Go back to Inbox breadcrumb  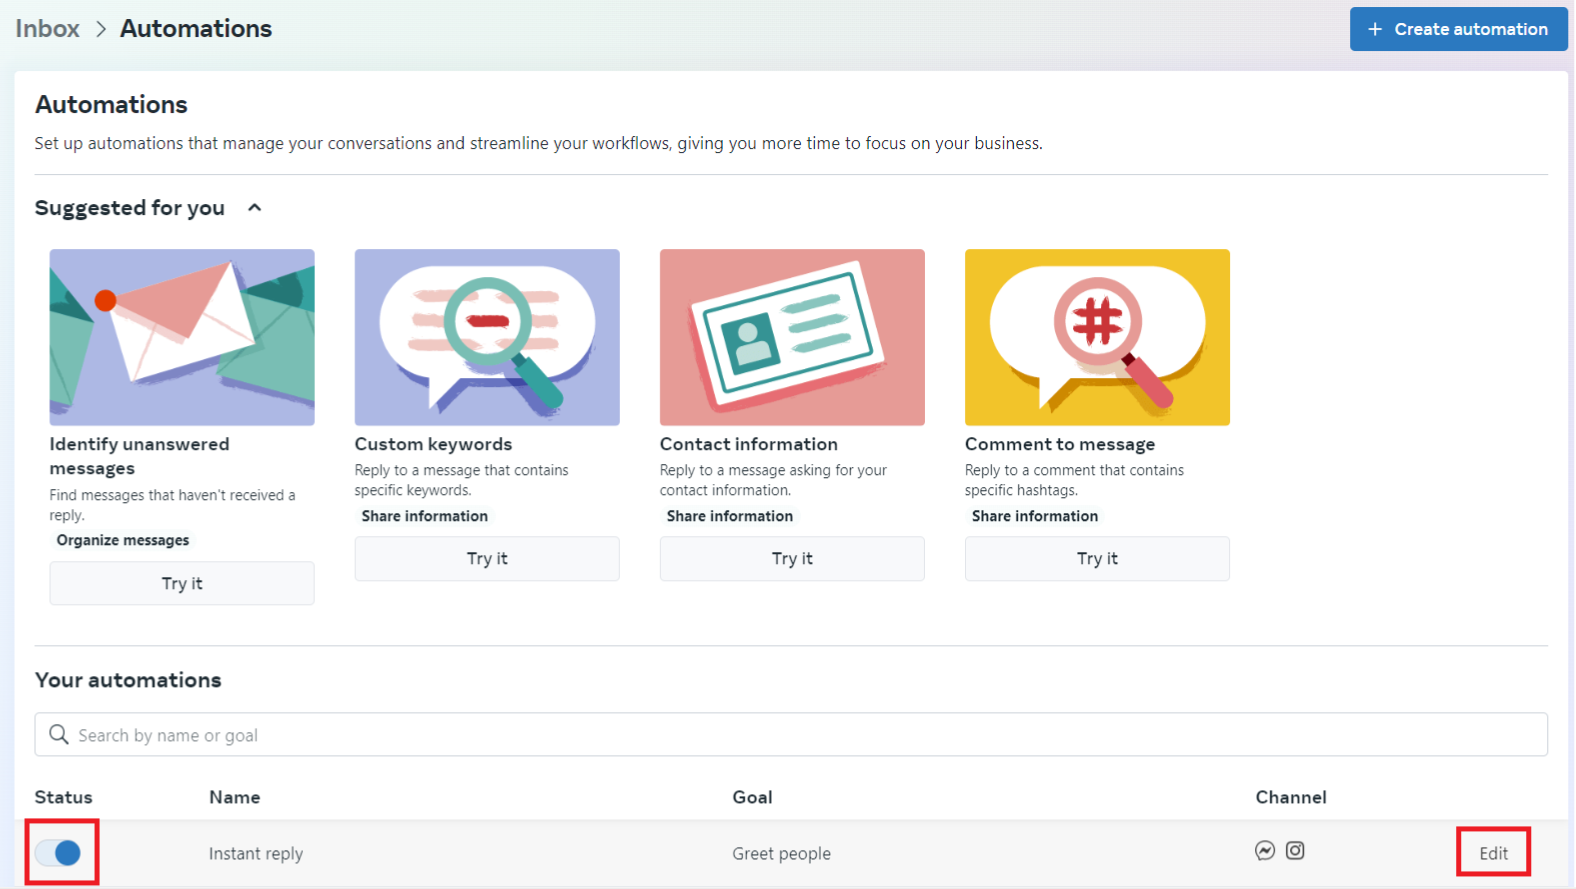[47, 29]
